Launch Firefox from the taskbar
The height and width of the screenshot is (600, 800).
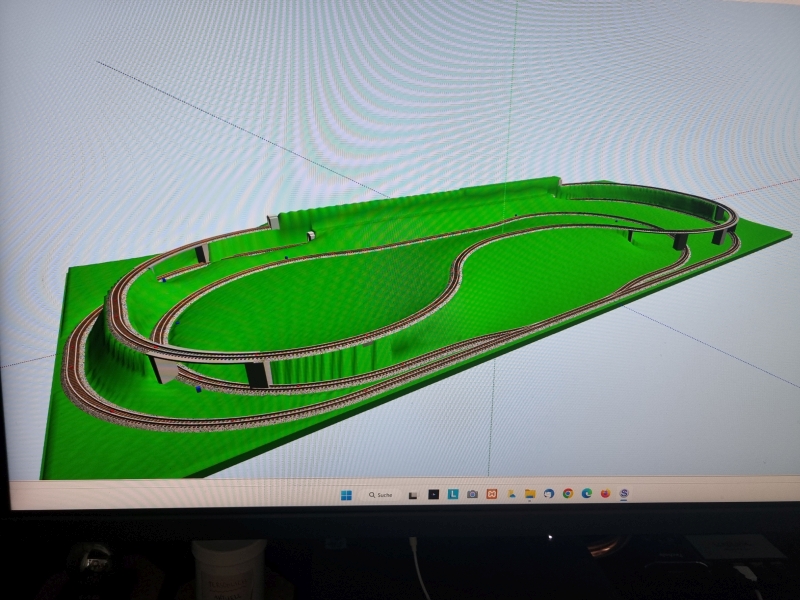point(605,495)
